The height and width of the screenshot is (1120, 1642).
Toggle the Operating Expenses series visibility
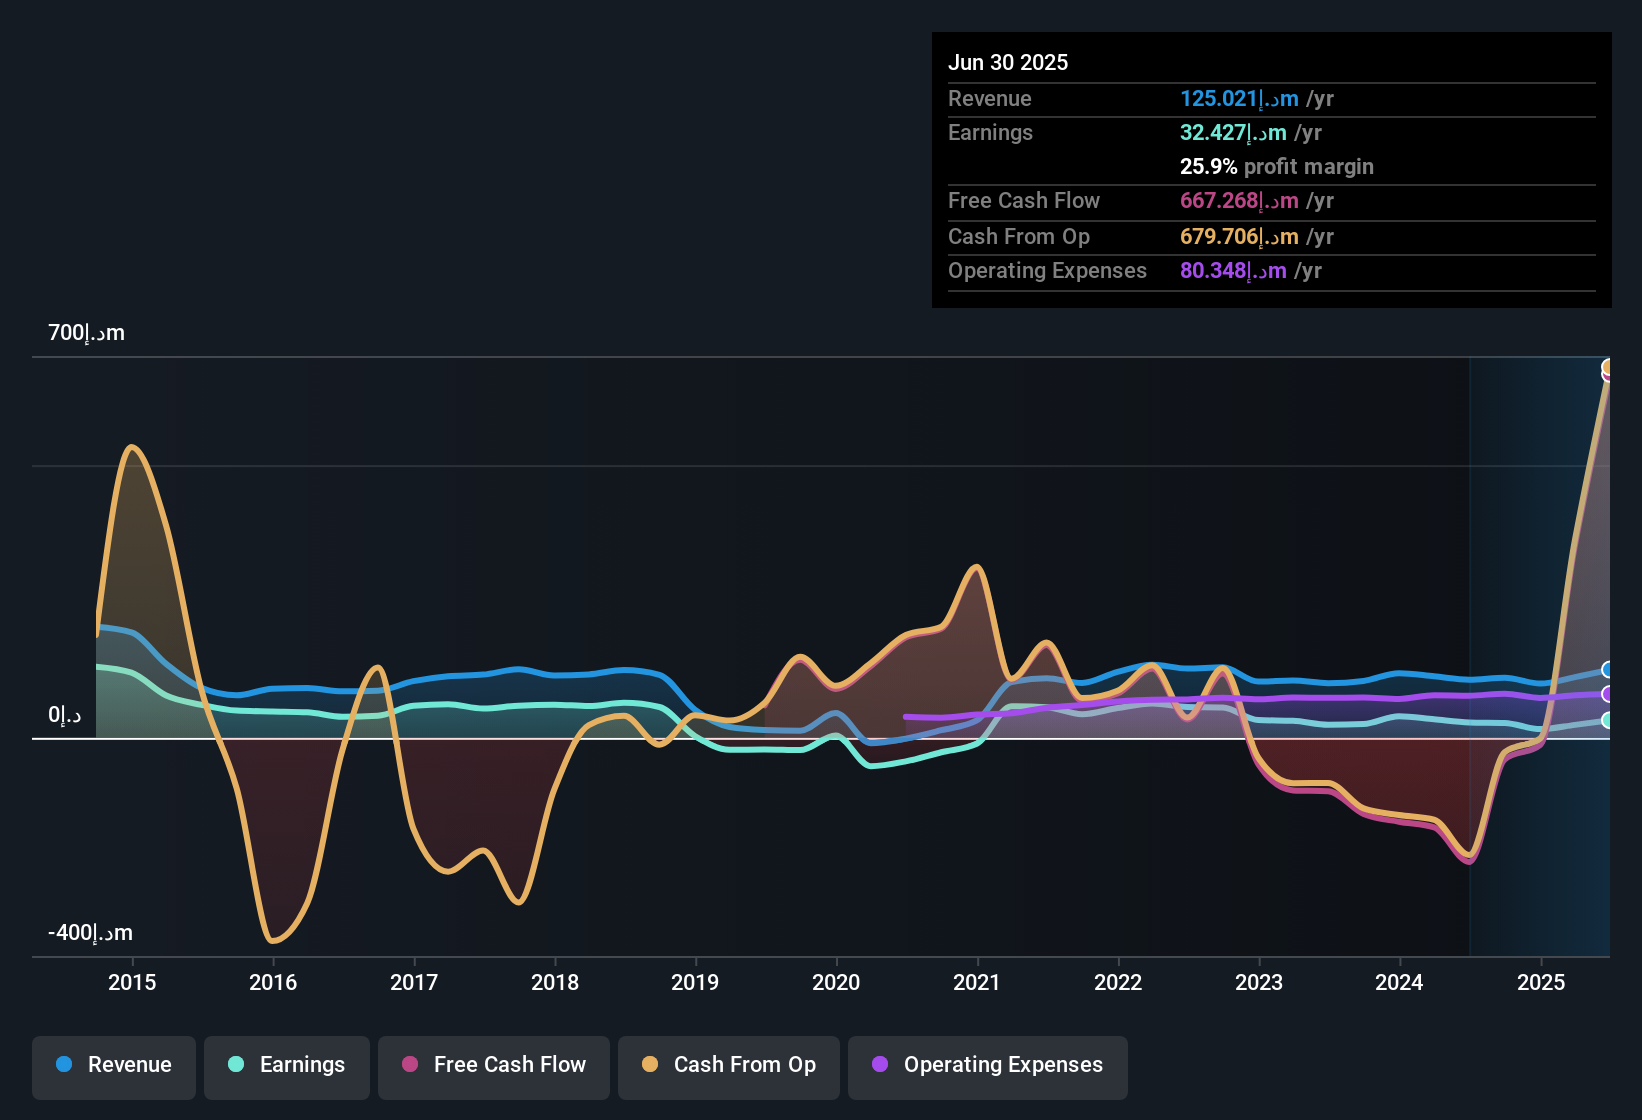click(987, 1066)
